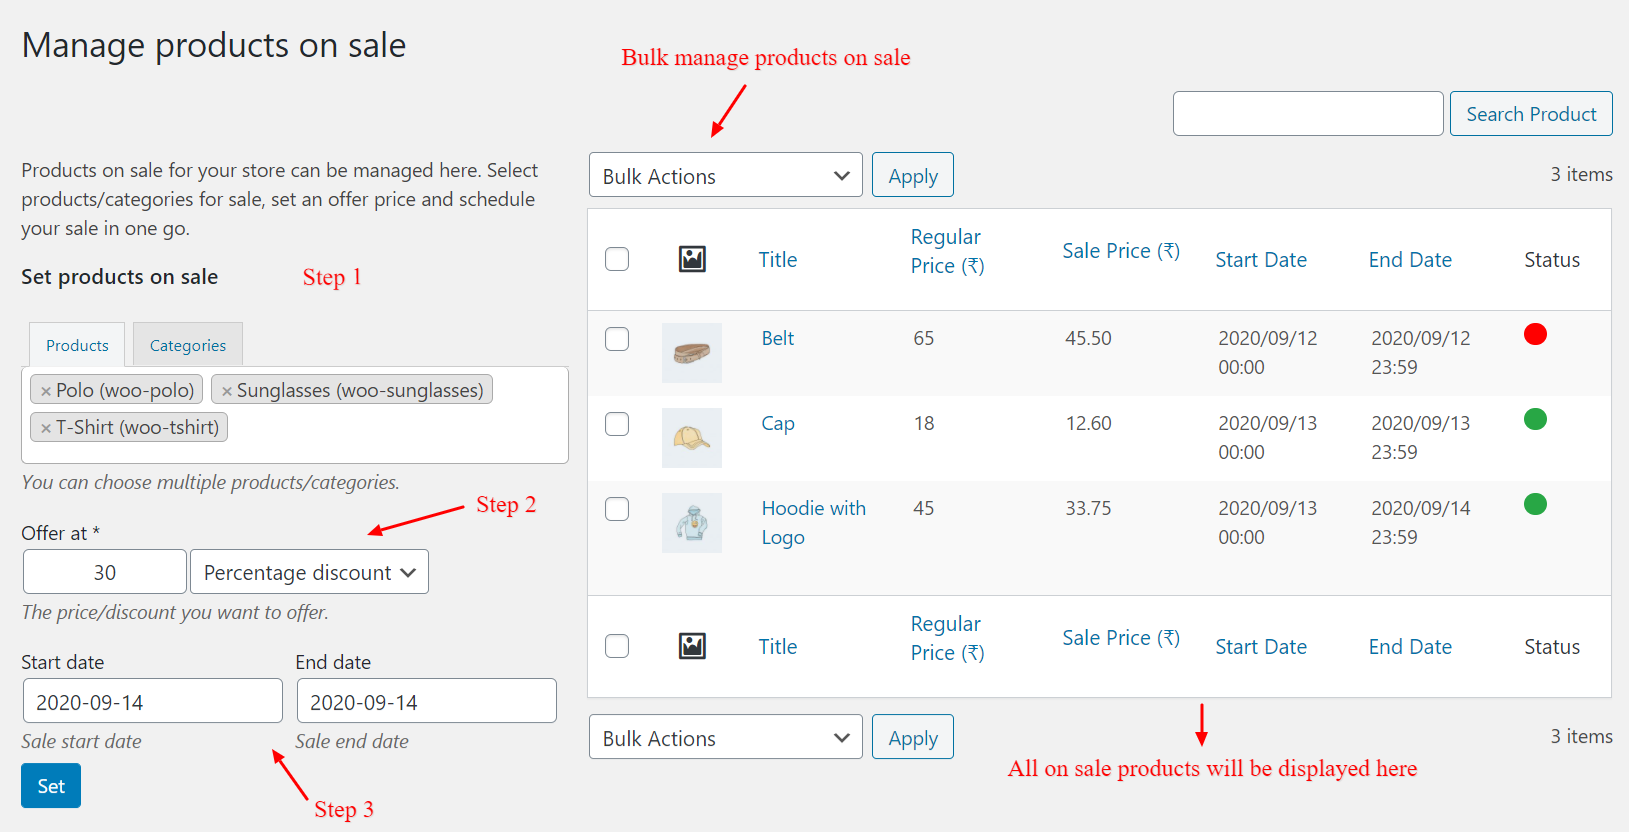
Task: Tick the checkbox for Cap
Action: 617,424
